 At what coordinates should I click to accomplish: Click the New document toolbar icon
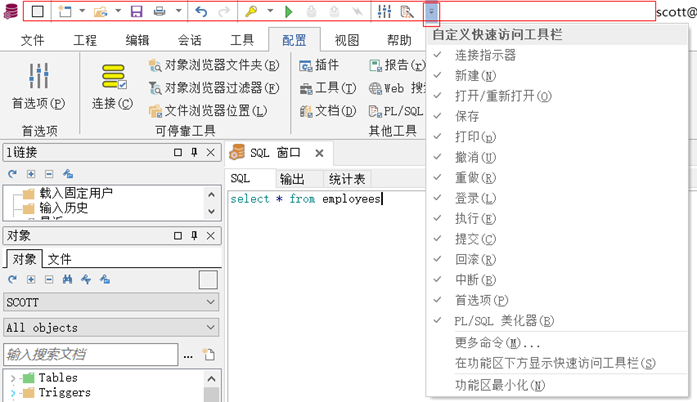click(65, 12)
